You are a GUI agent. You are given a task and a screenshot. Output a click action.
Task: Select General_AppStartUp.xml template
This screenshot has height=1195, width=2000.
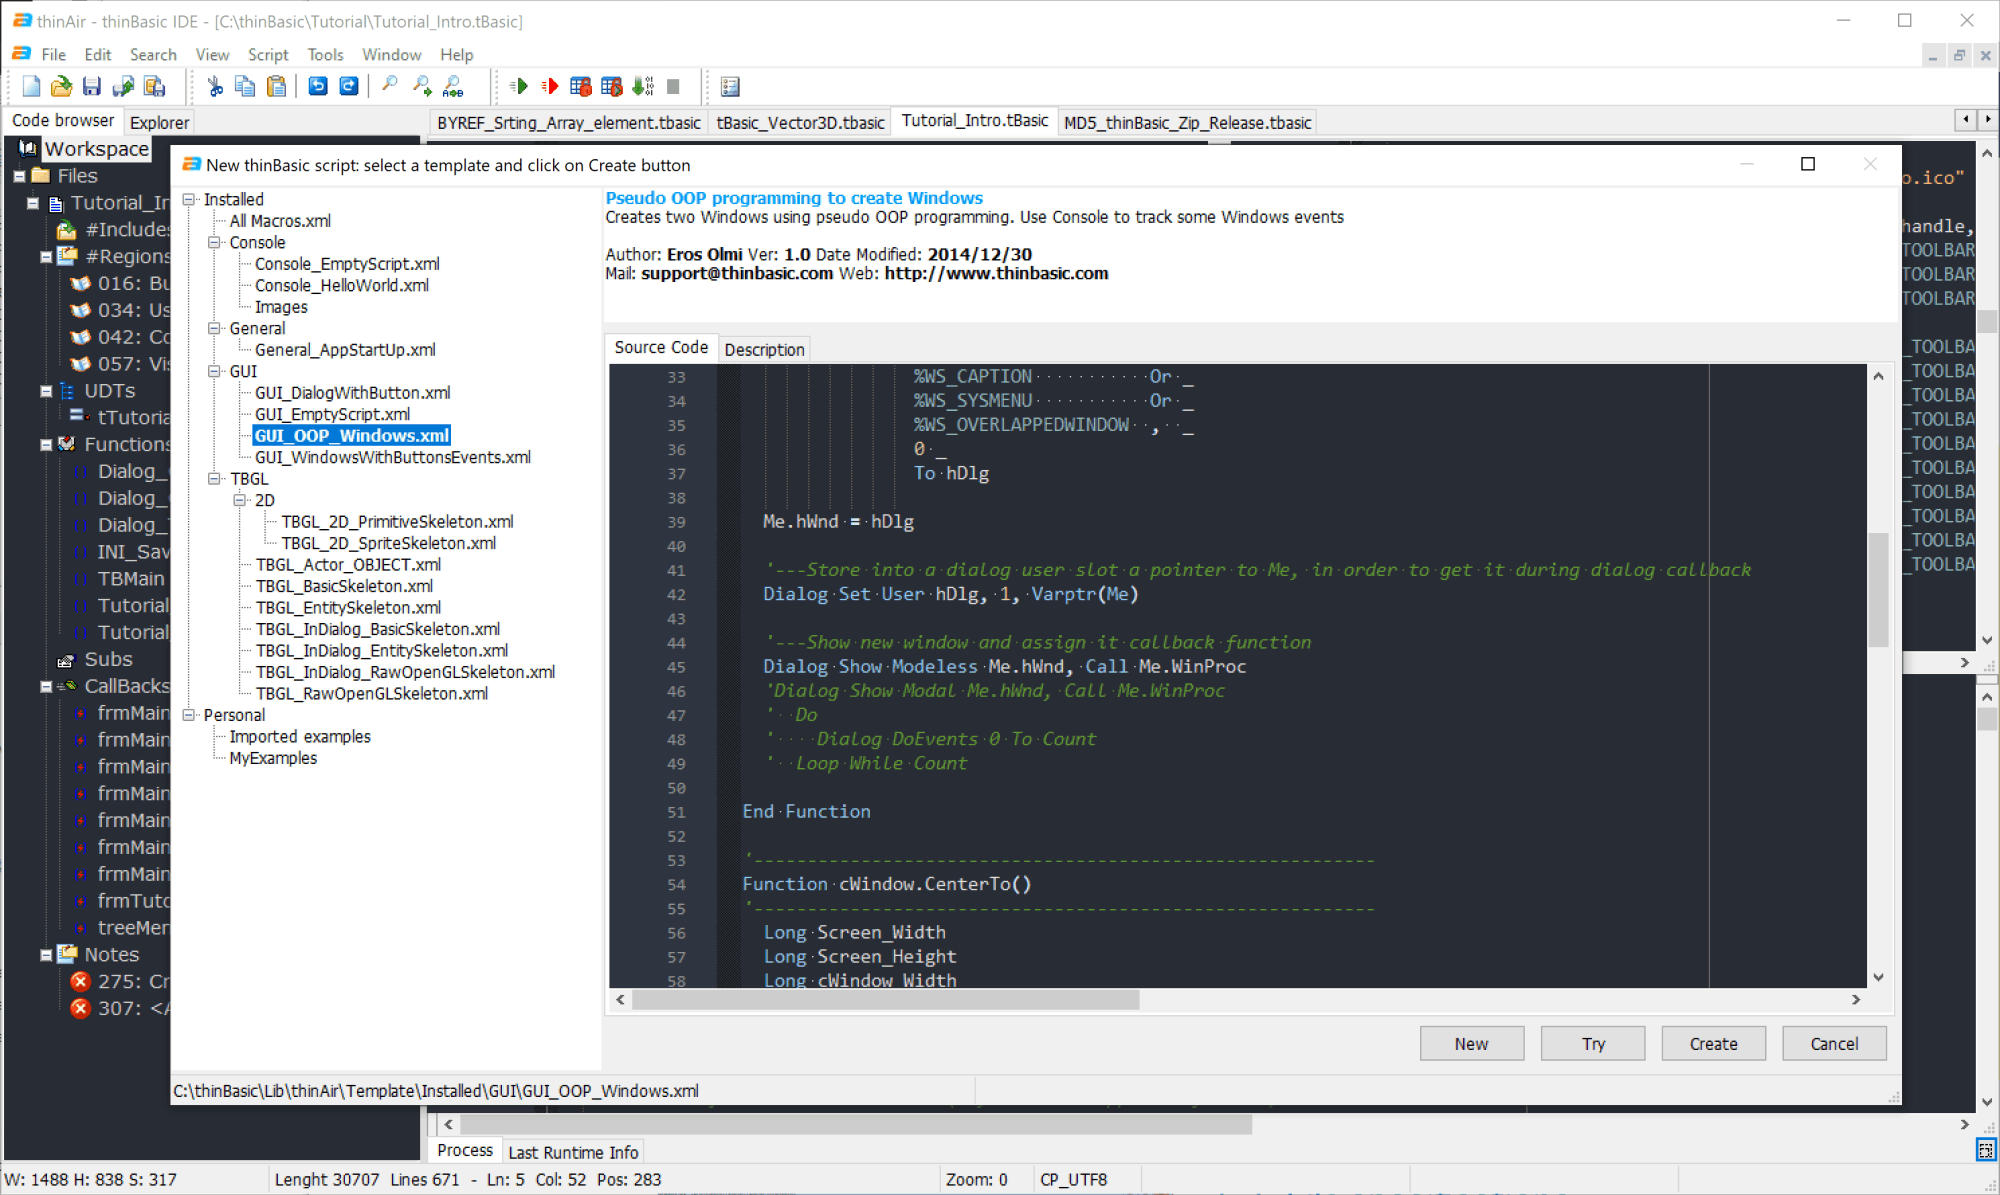coord(345,350)
